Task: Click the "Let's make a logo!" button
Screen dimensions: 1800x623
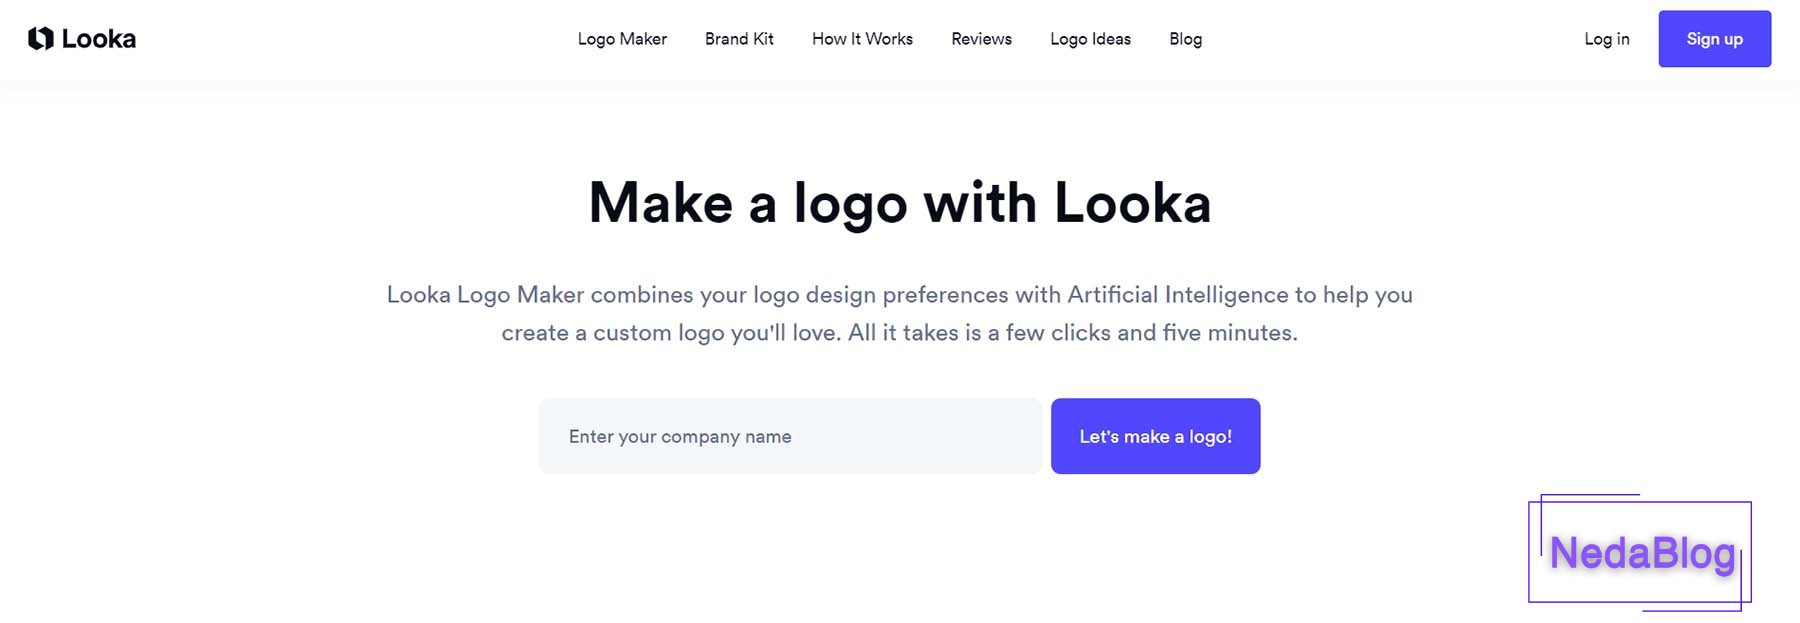Action: coord(1155,436)
